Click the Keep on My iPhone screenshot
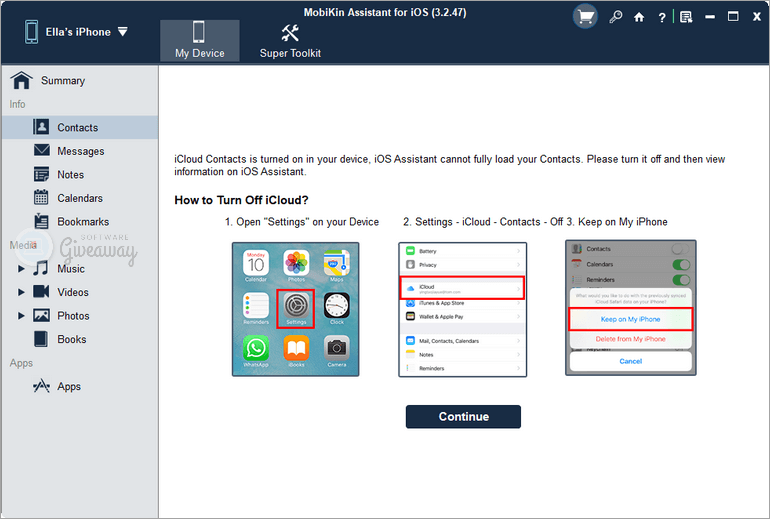Screen dimensions: 770x519 pyautogui.click(x=631, y=308)
